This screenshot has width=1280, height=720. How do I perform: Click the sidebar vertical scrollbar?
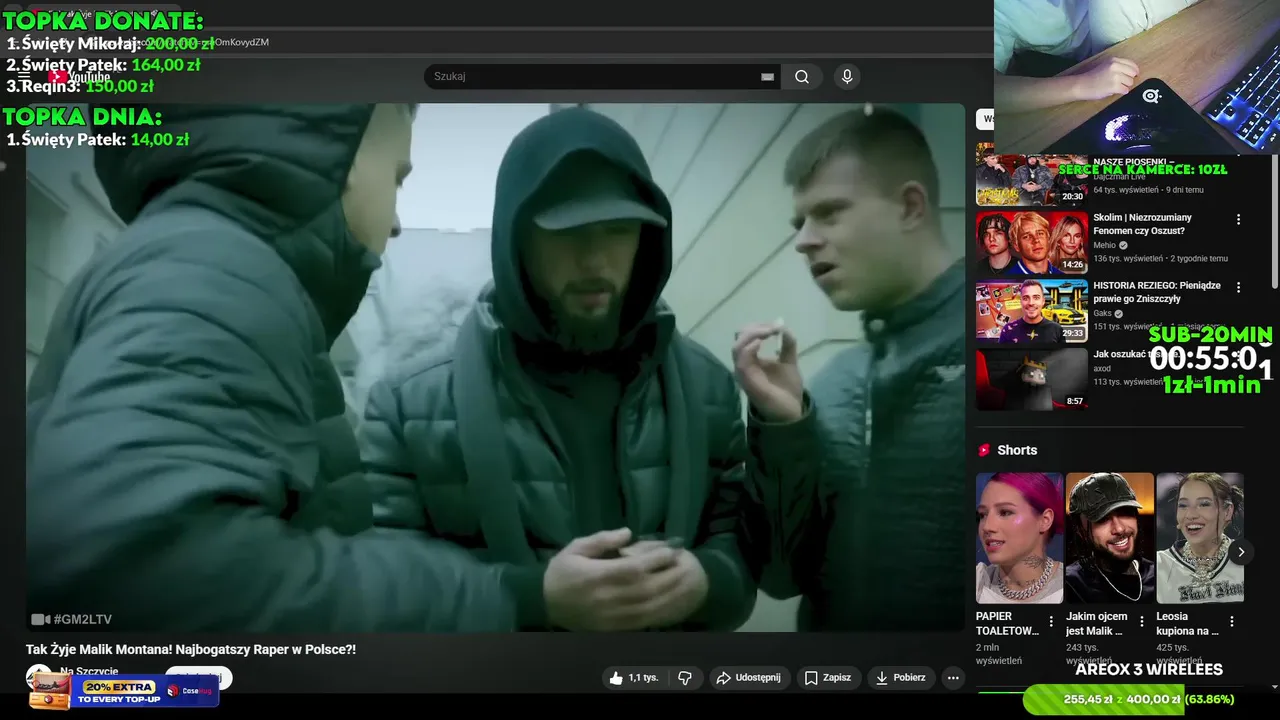(x=1273, y=220)
